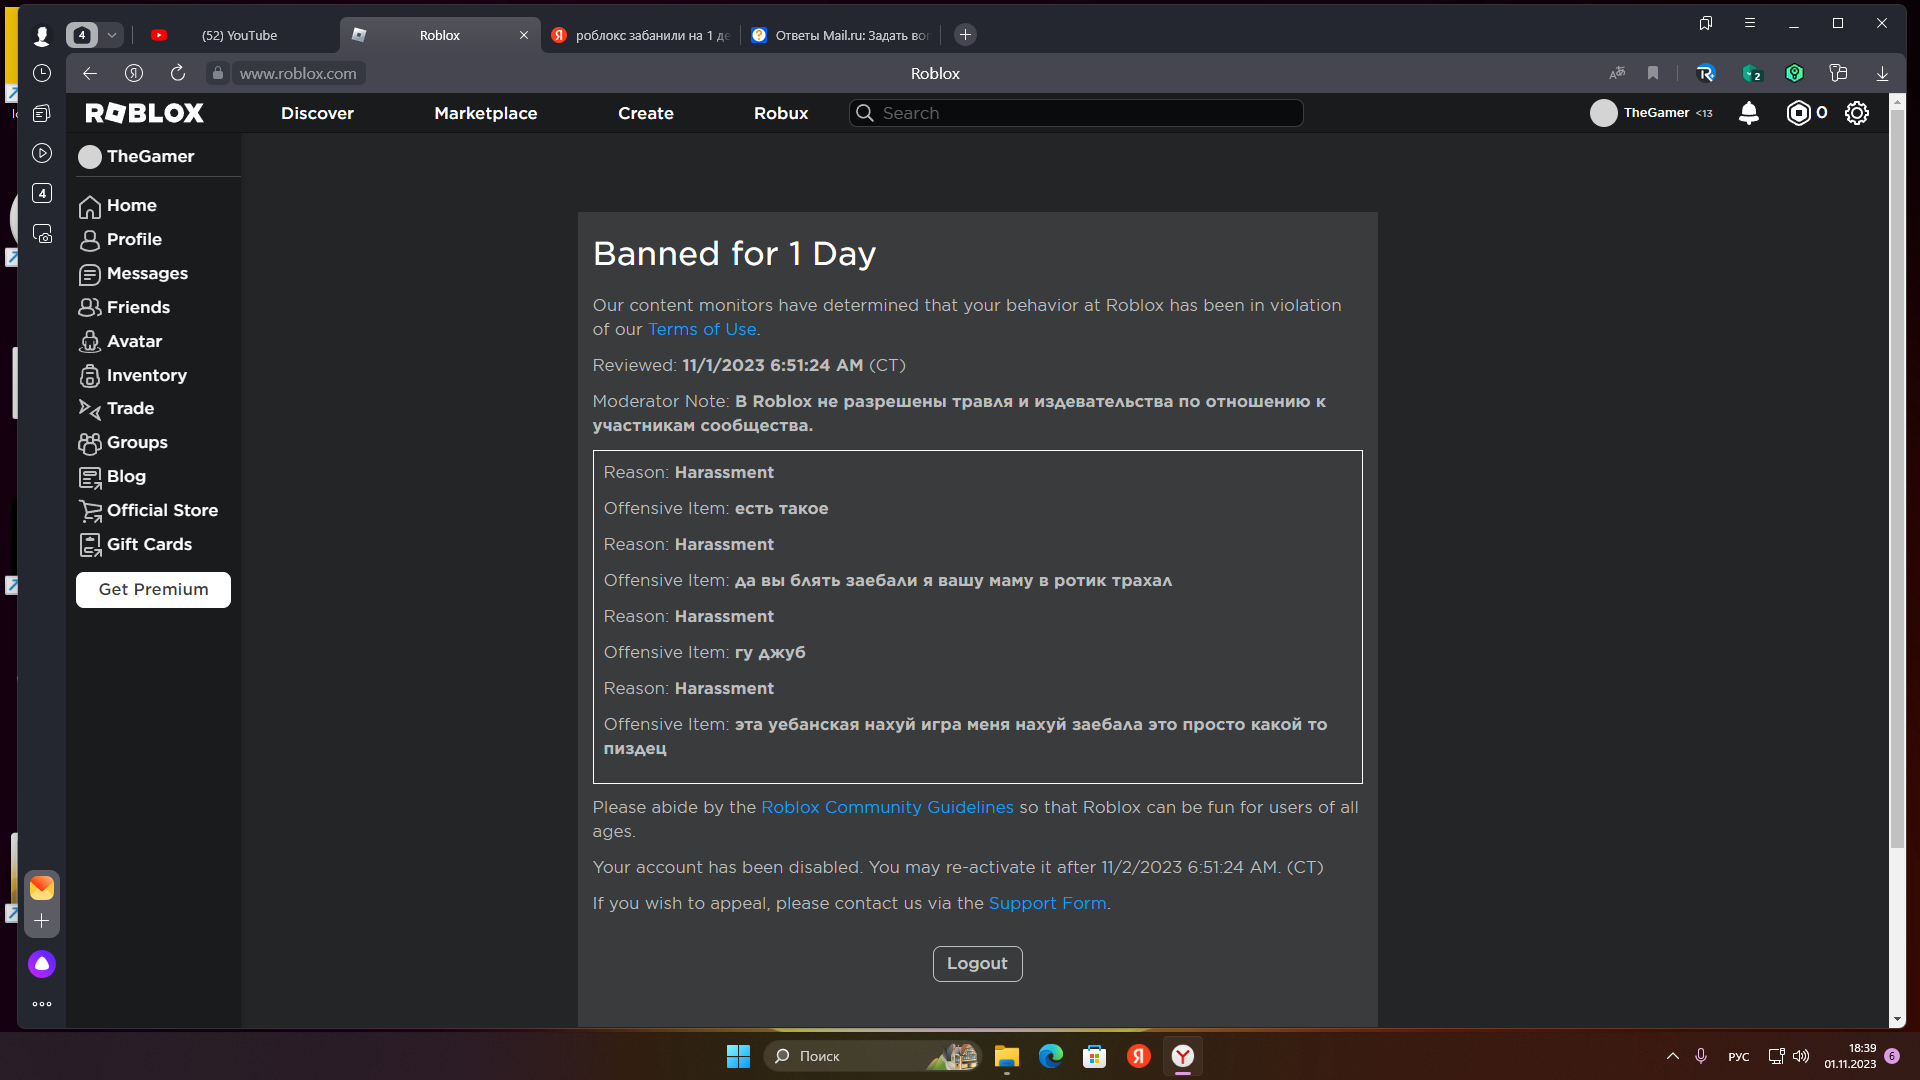The width and height of the screenshot is (1920, 1080).
Task: Open browser history clock icon
Action: point(42,73)
